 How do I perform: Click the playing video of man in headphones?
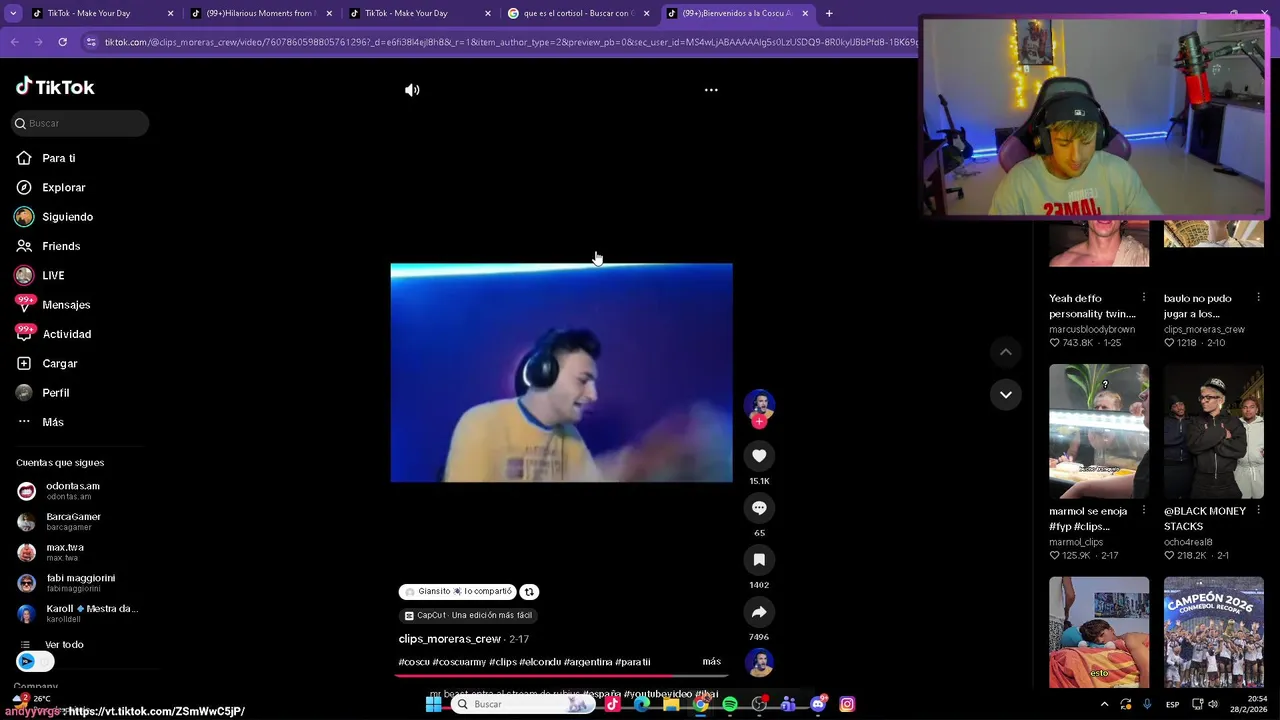561,373
